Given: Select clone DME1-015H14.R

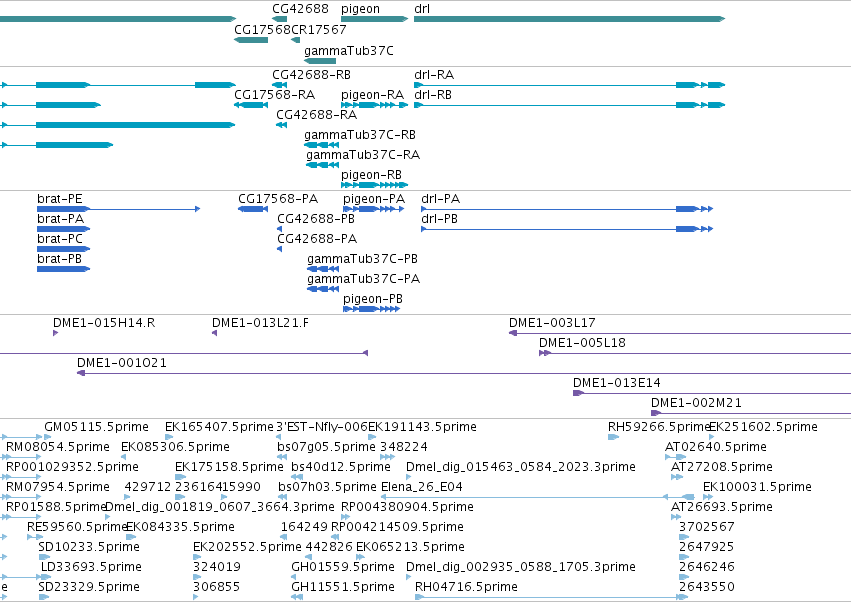Looking at the screenshot, I should coord(104,323).
